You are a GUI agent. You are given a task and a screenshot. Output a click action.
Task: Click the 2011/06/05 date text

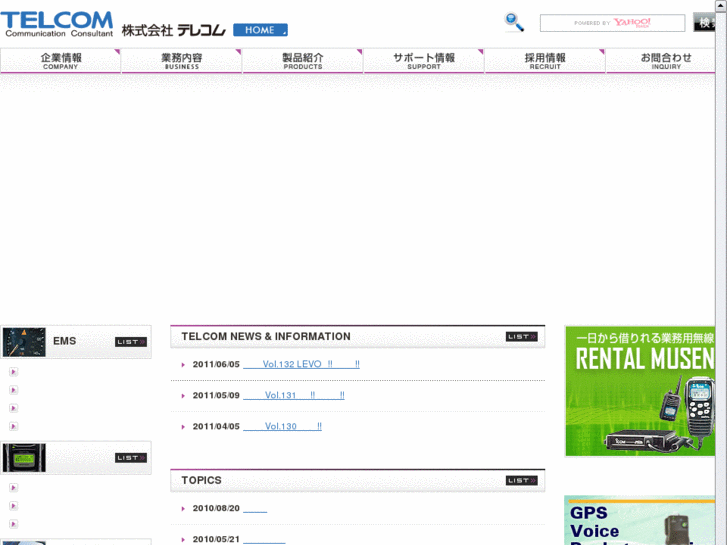[216, 365]
